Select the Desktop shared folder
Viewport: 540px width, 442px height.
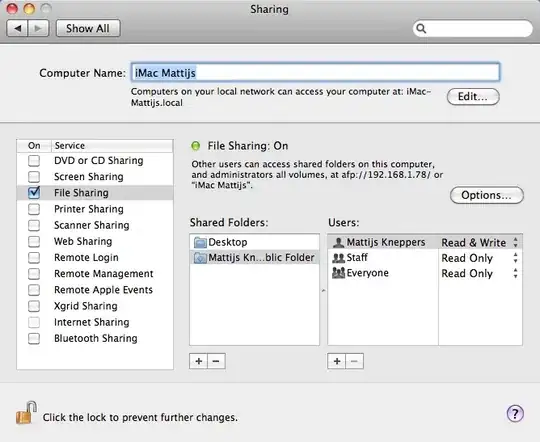pyautogui.click(x=255, y=242)
